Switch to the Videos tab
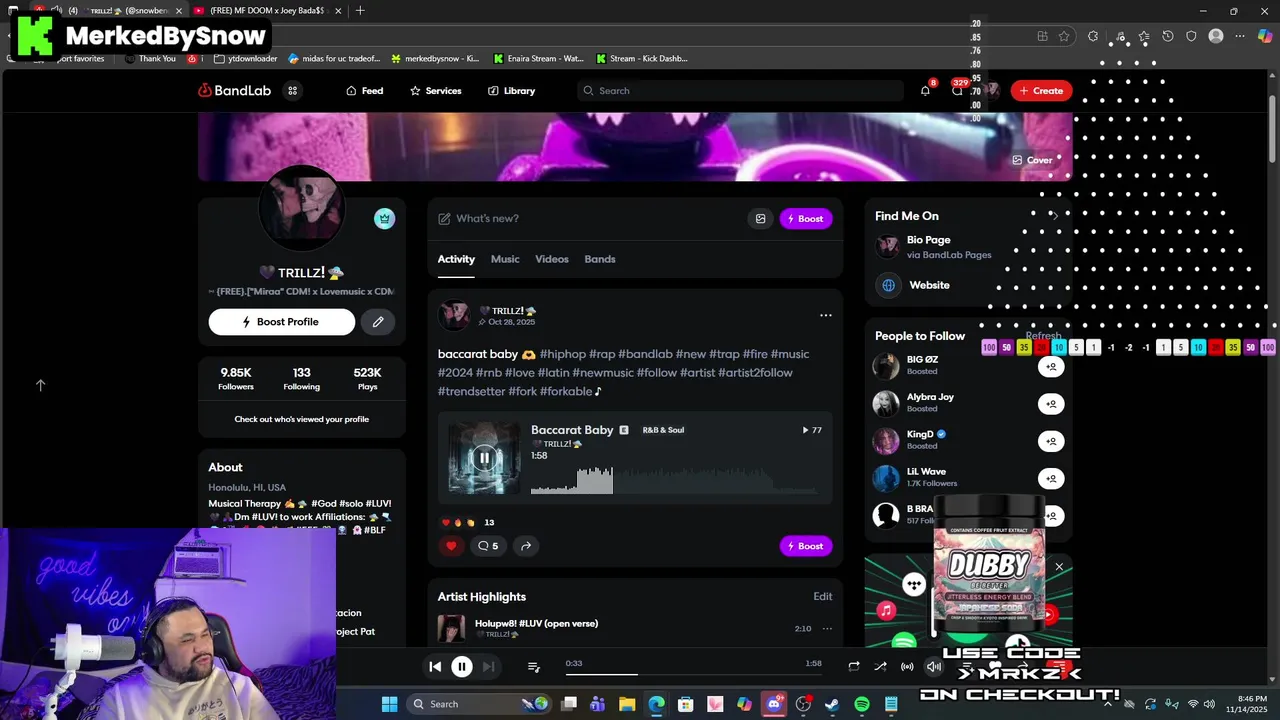 [x=552, y=259]
